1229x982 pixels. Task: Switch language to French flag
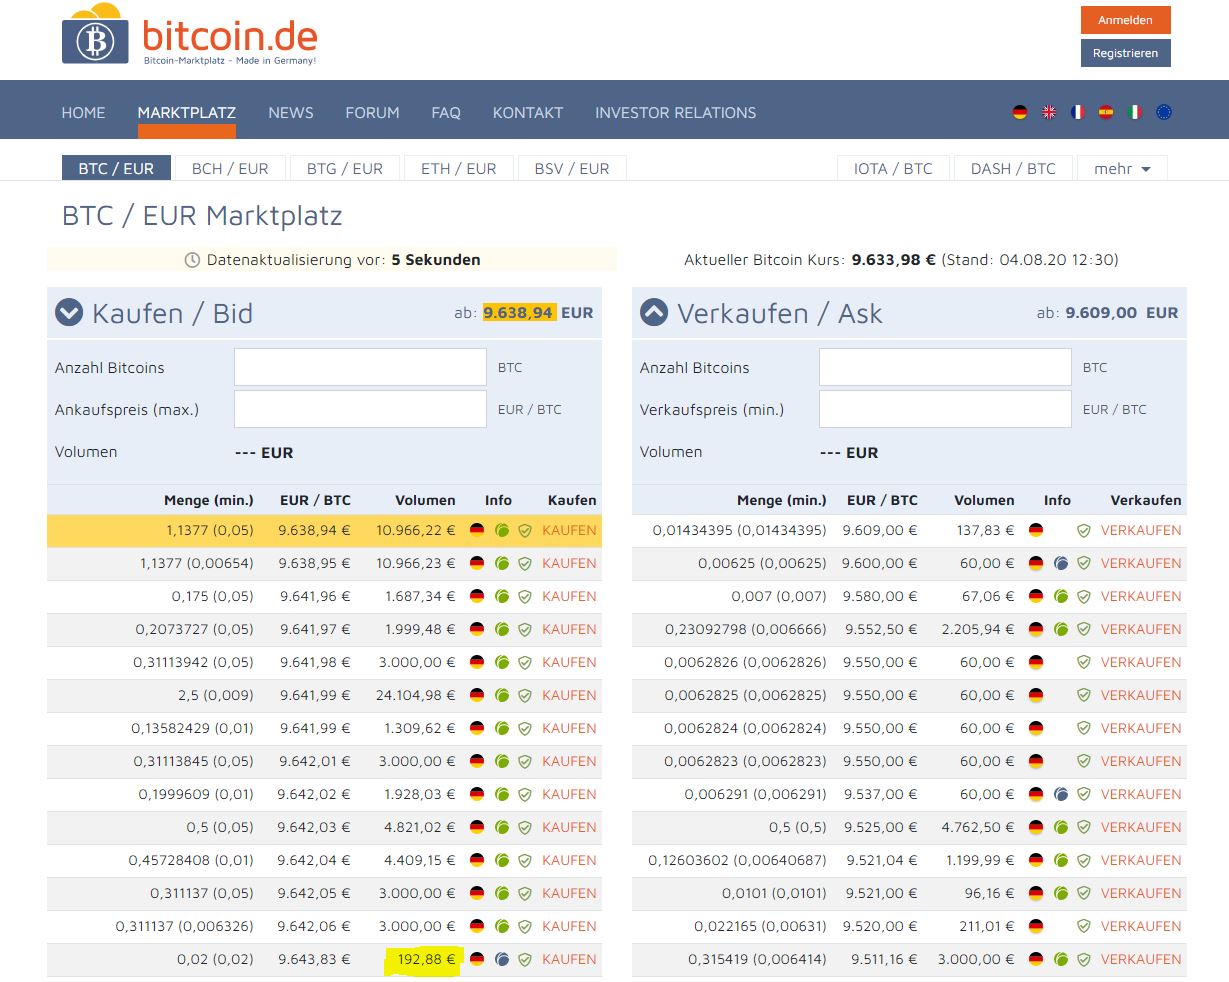pyautogui.click(x=1077, y=112)
